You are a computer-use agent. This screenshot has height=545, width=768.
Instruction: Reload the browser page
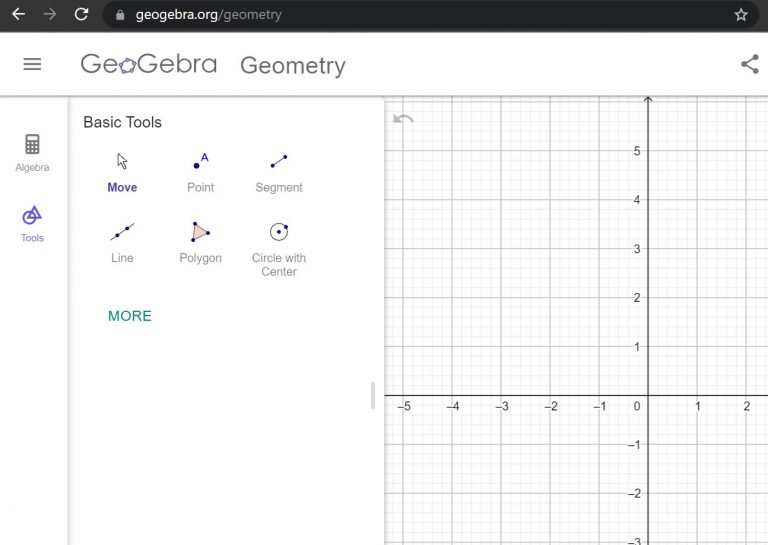tap(81, 14)
